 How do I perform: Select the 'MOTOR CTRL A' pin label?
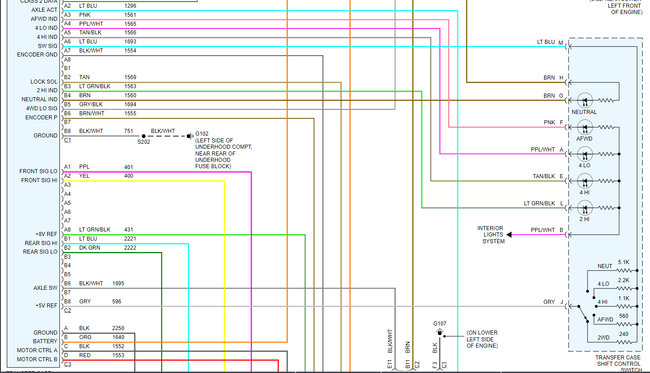coord(37,351)
